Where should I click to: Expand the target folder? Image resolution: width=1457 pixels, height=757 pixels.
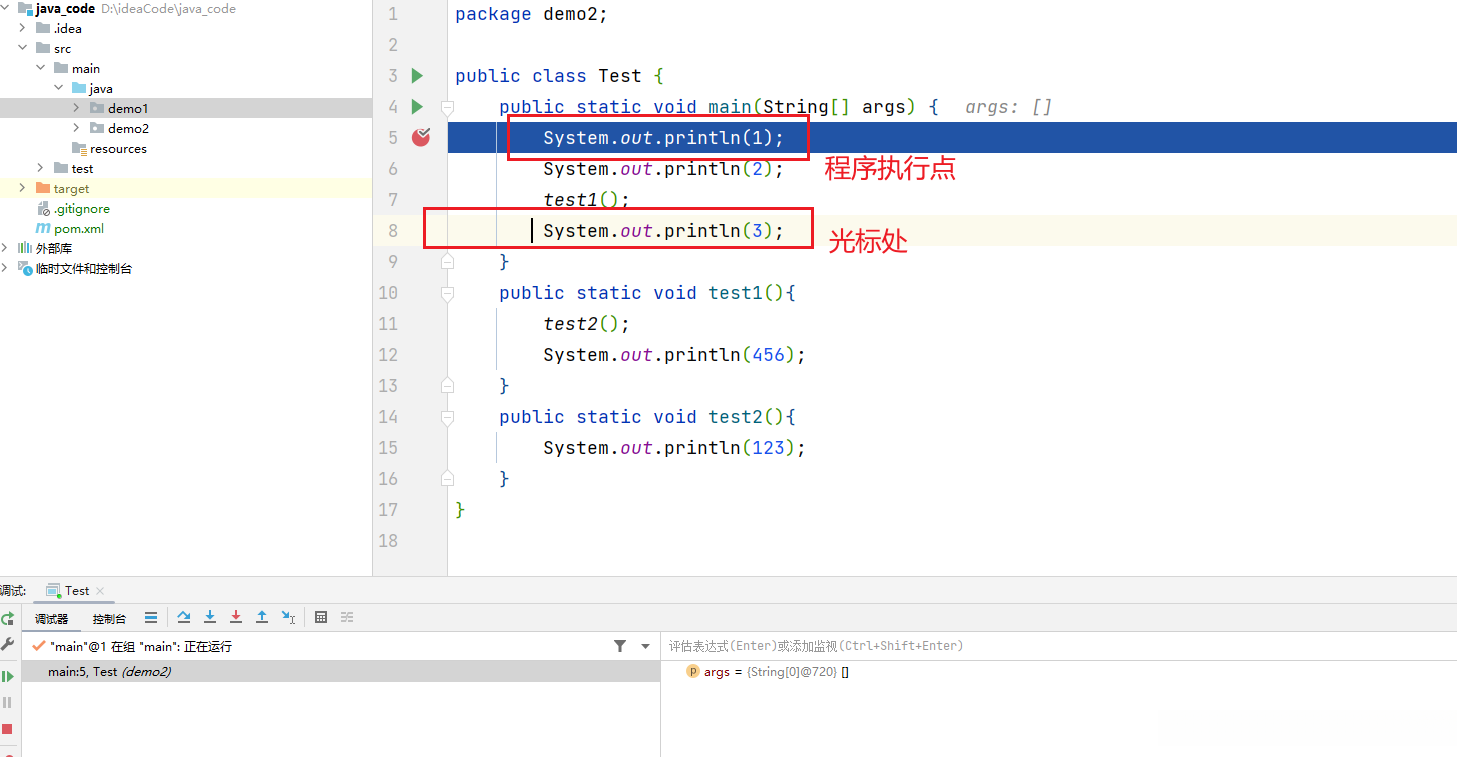(x=23, y=188)
